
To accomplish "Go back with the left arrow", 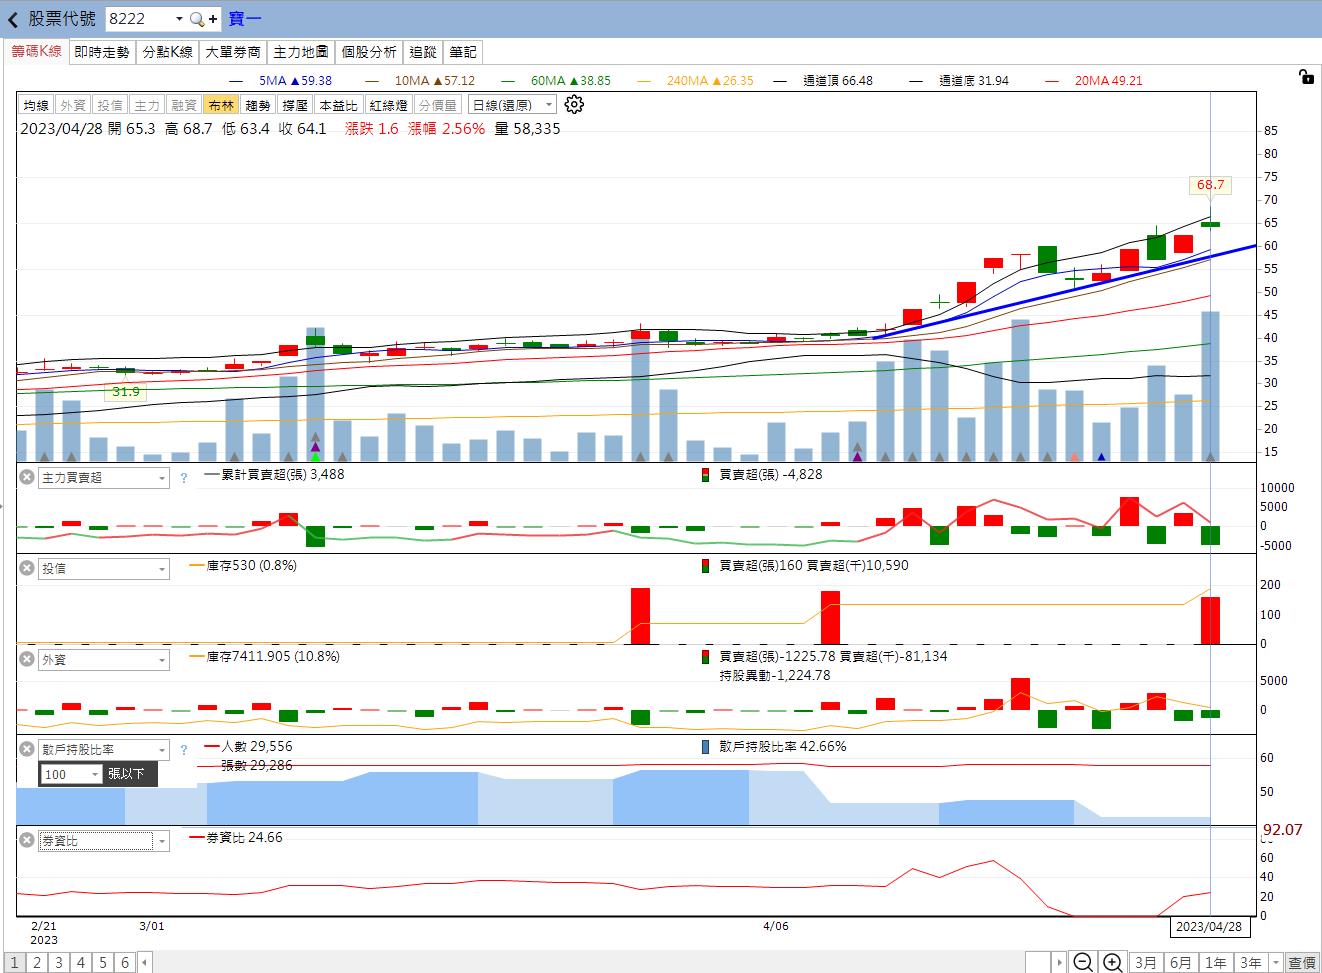I will [x=13, y=19].
